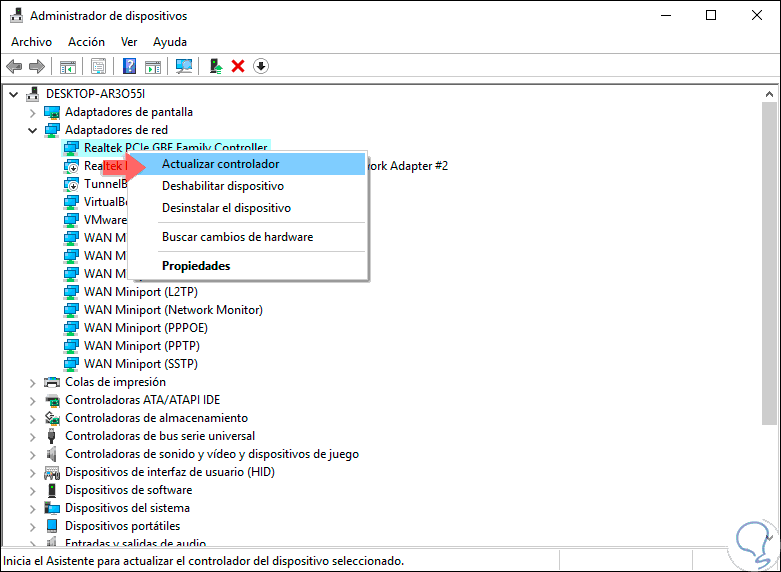Collapse the Adaptadores de red node
The width and height of the screenshot is (781, 572).
32,131
